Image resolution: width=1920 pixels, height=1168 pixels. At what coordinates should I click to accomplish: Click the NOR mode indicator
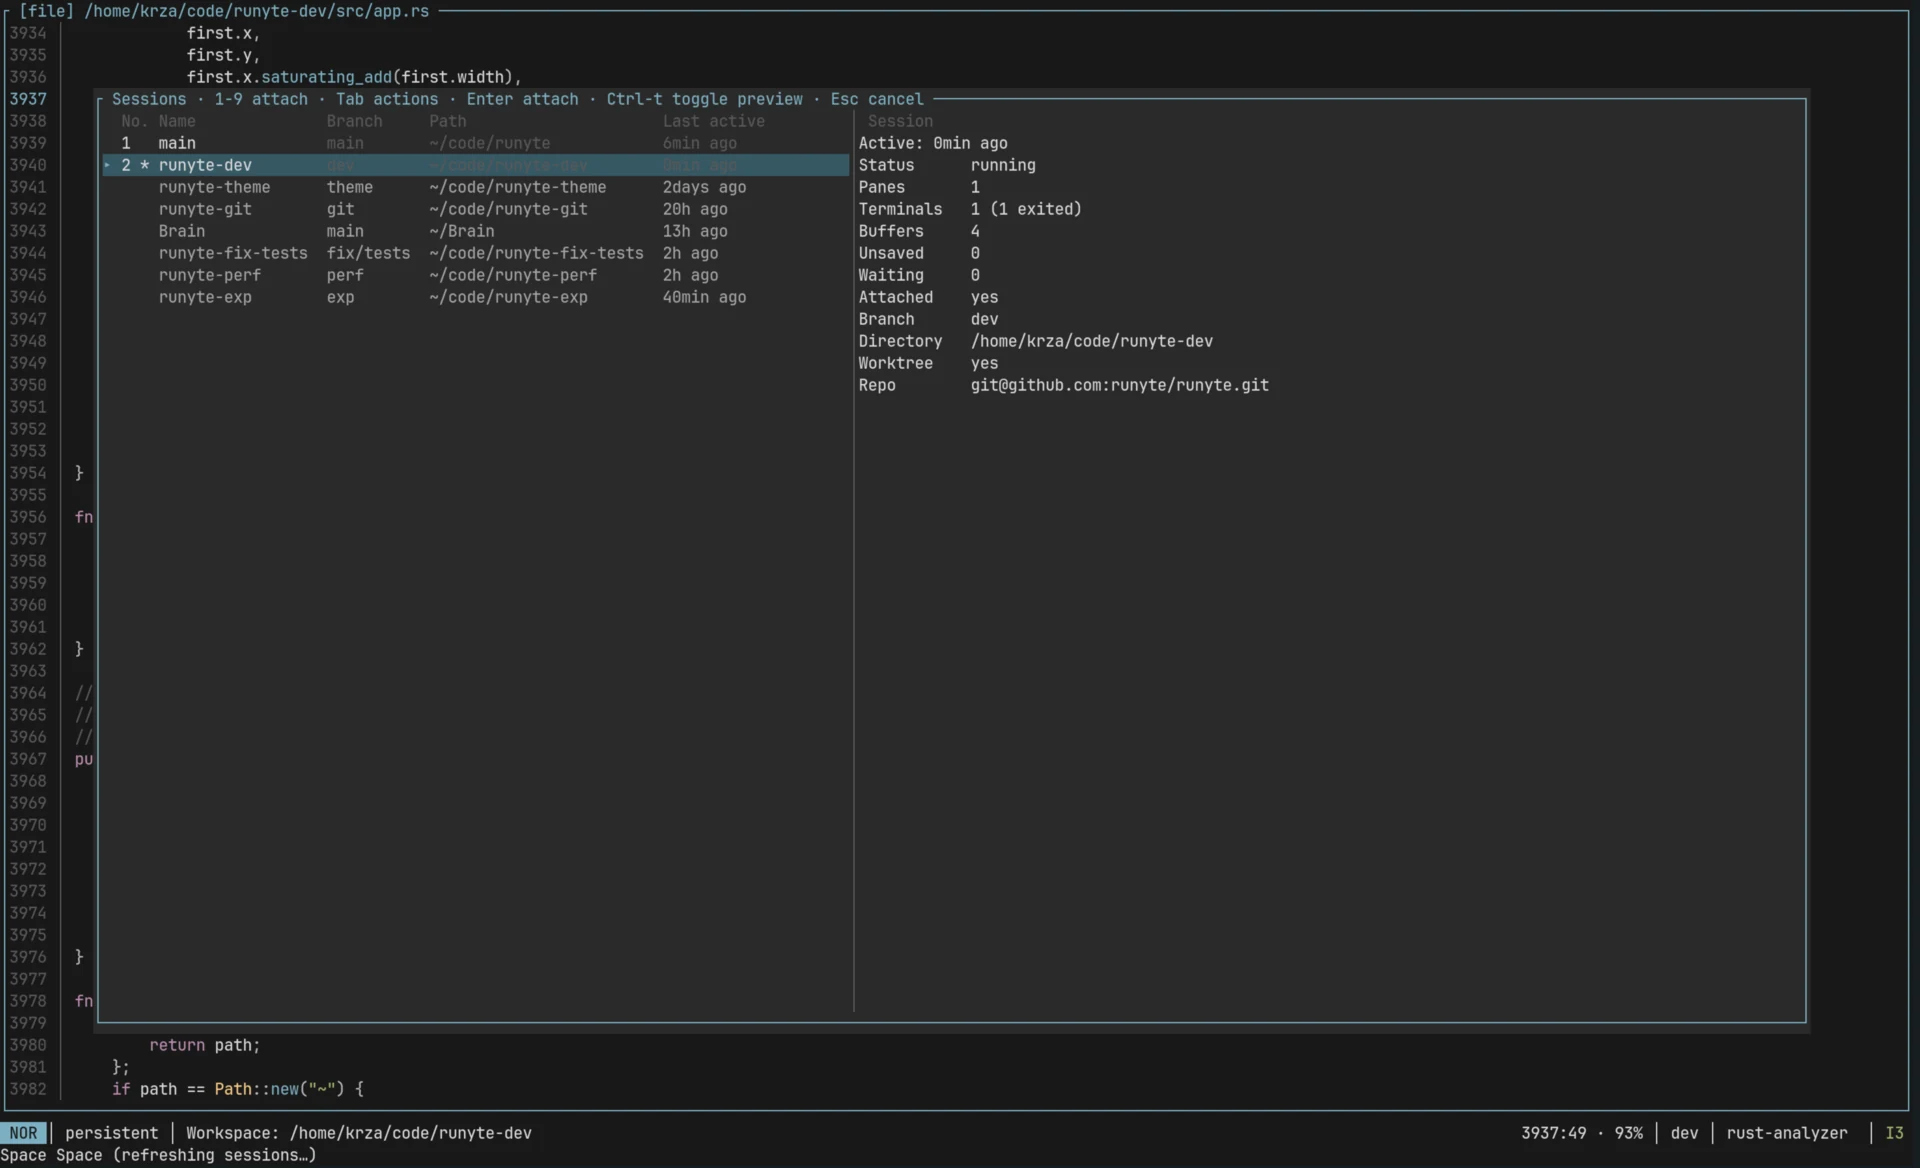pyautogui.click(x=24, y=1133)
